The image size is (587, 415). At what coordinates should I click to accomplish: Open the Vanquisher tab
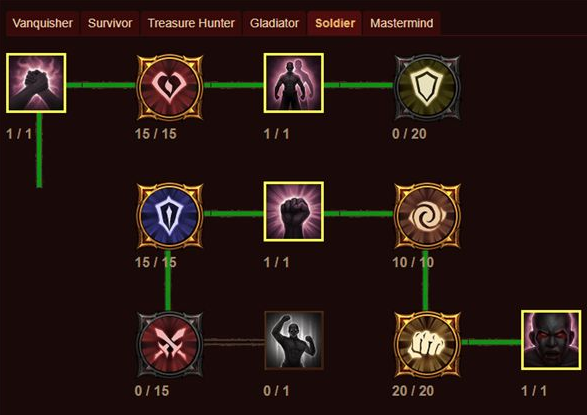pyautogui.click(x=42, y=23)
